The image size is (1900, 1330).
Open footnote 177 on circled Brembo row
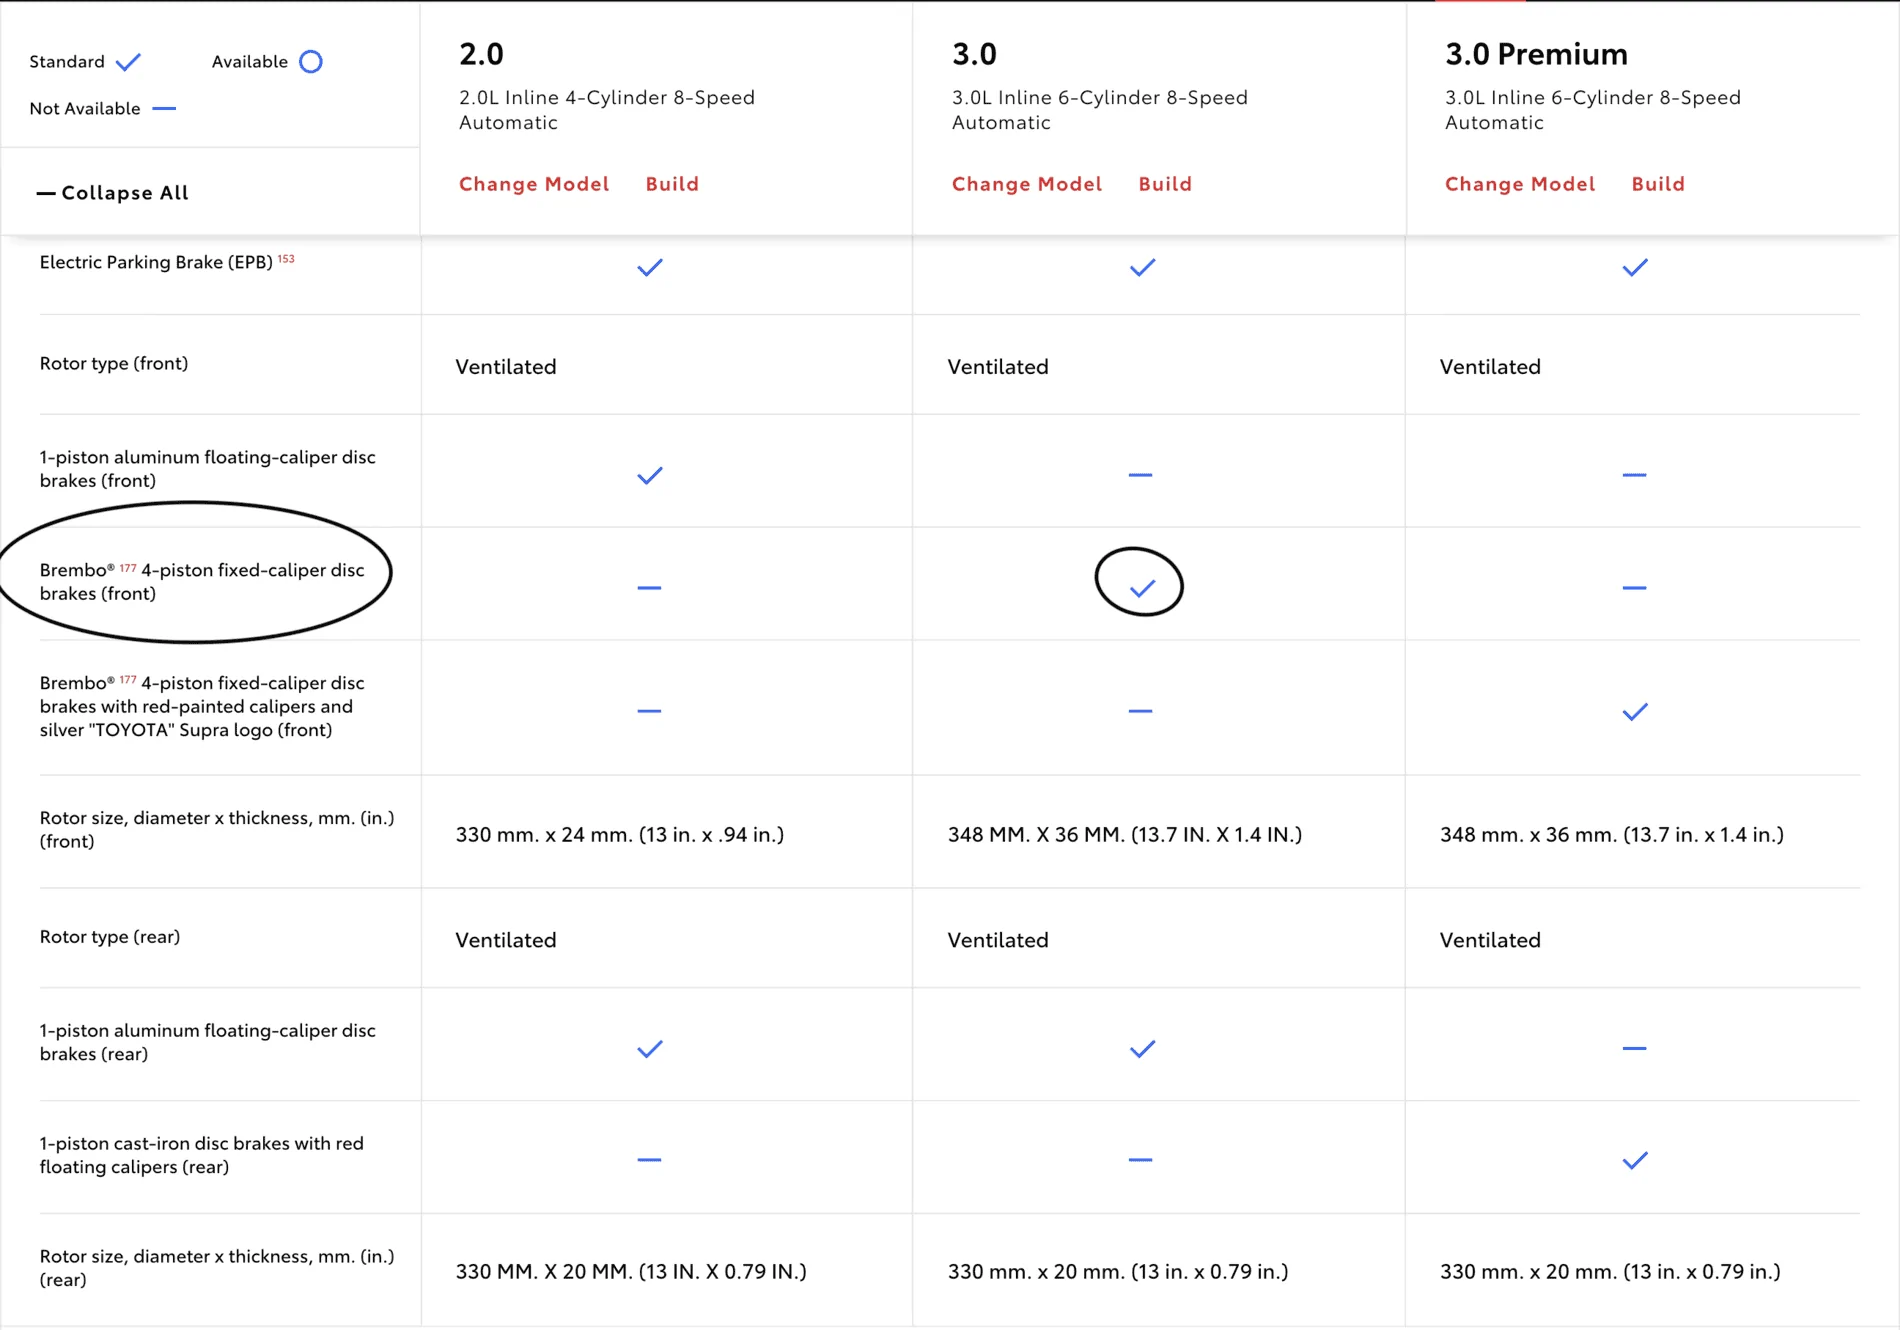pos(128,568)
